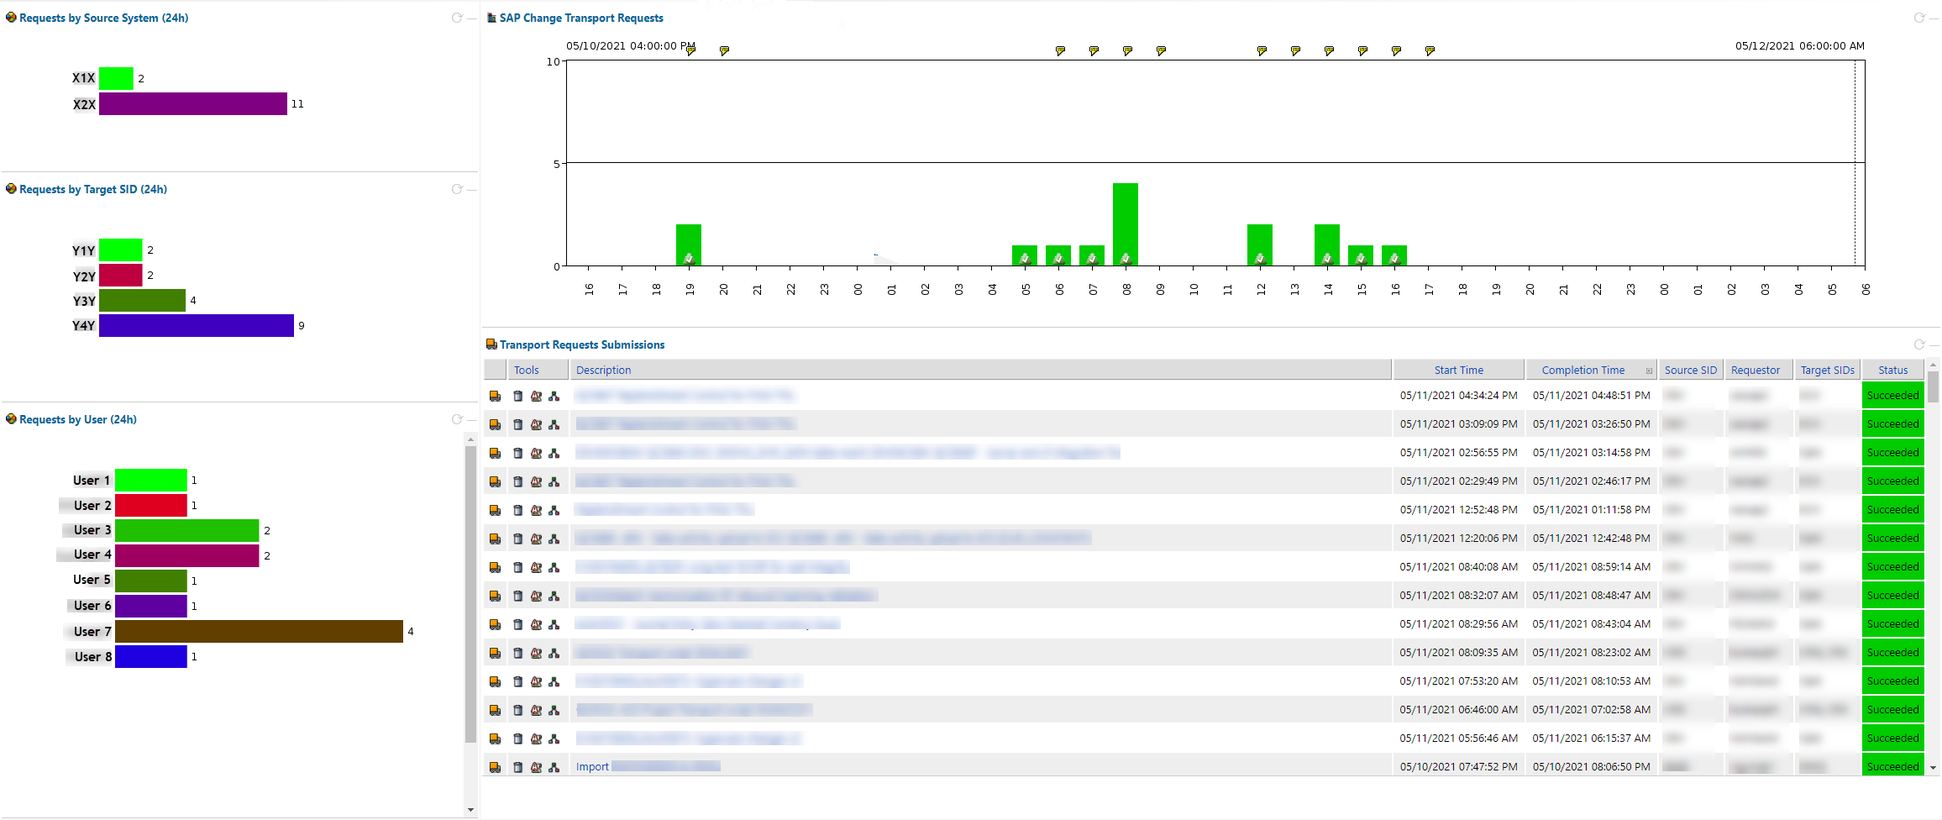Open the Import transport request link

pyautogui.click(x=592, y=767)
